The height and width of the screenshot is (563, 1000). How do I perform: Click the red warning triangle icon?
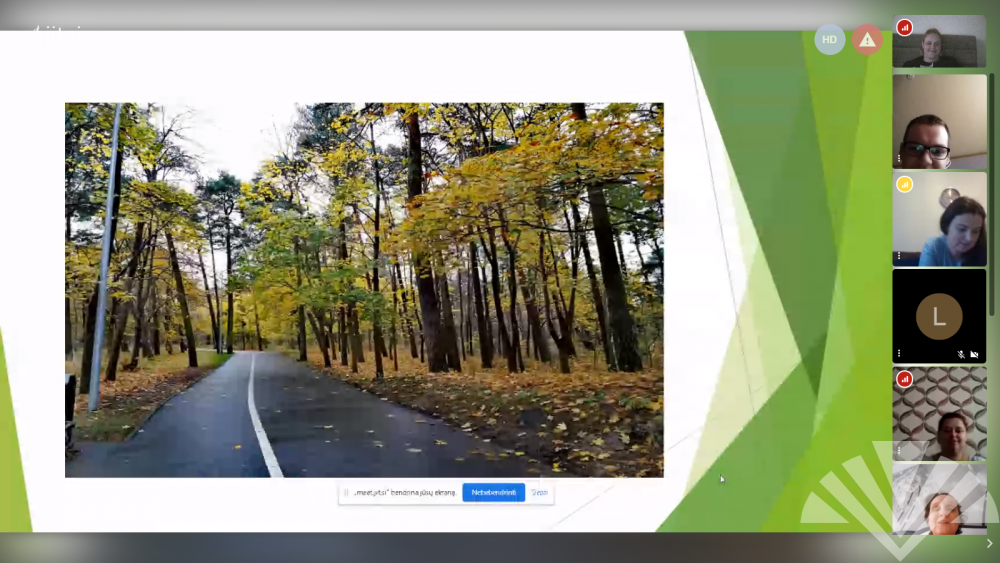coord(867,40)
